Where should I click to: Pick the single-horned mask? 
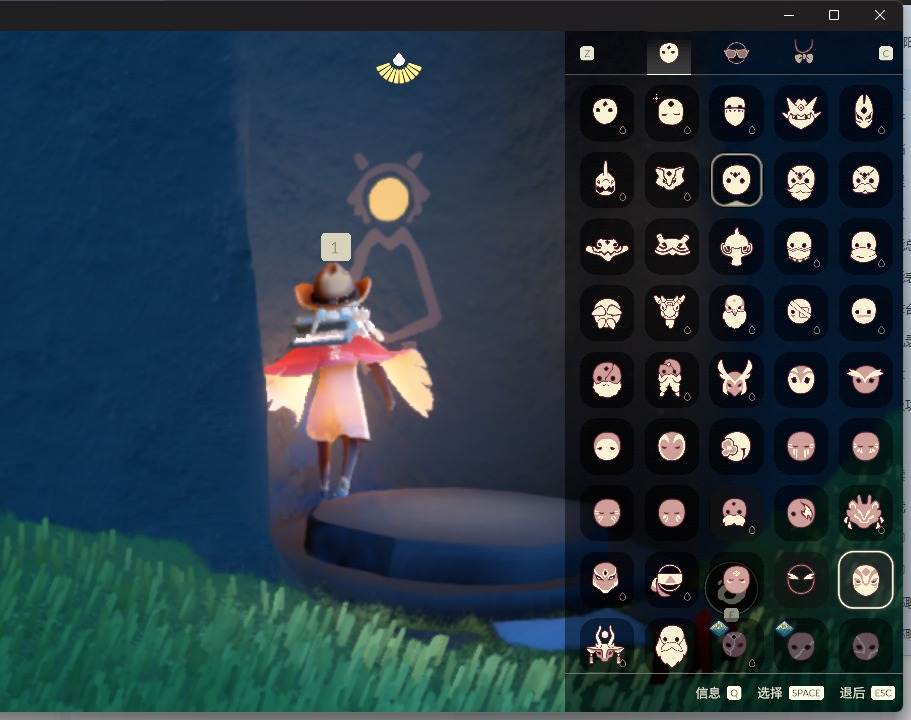607,180
